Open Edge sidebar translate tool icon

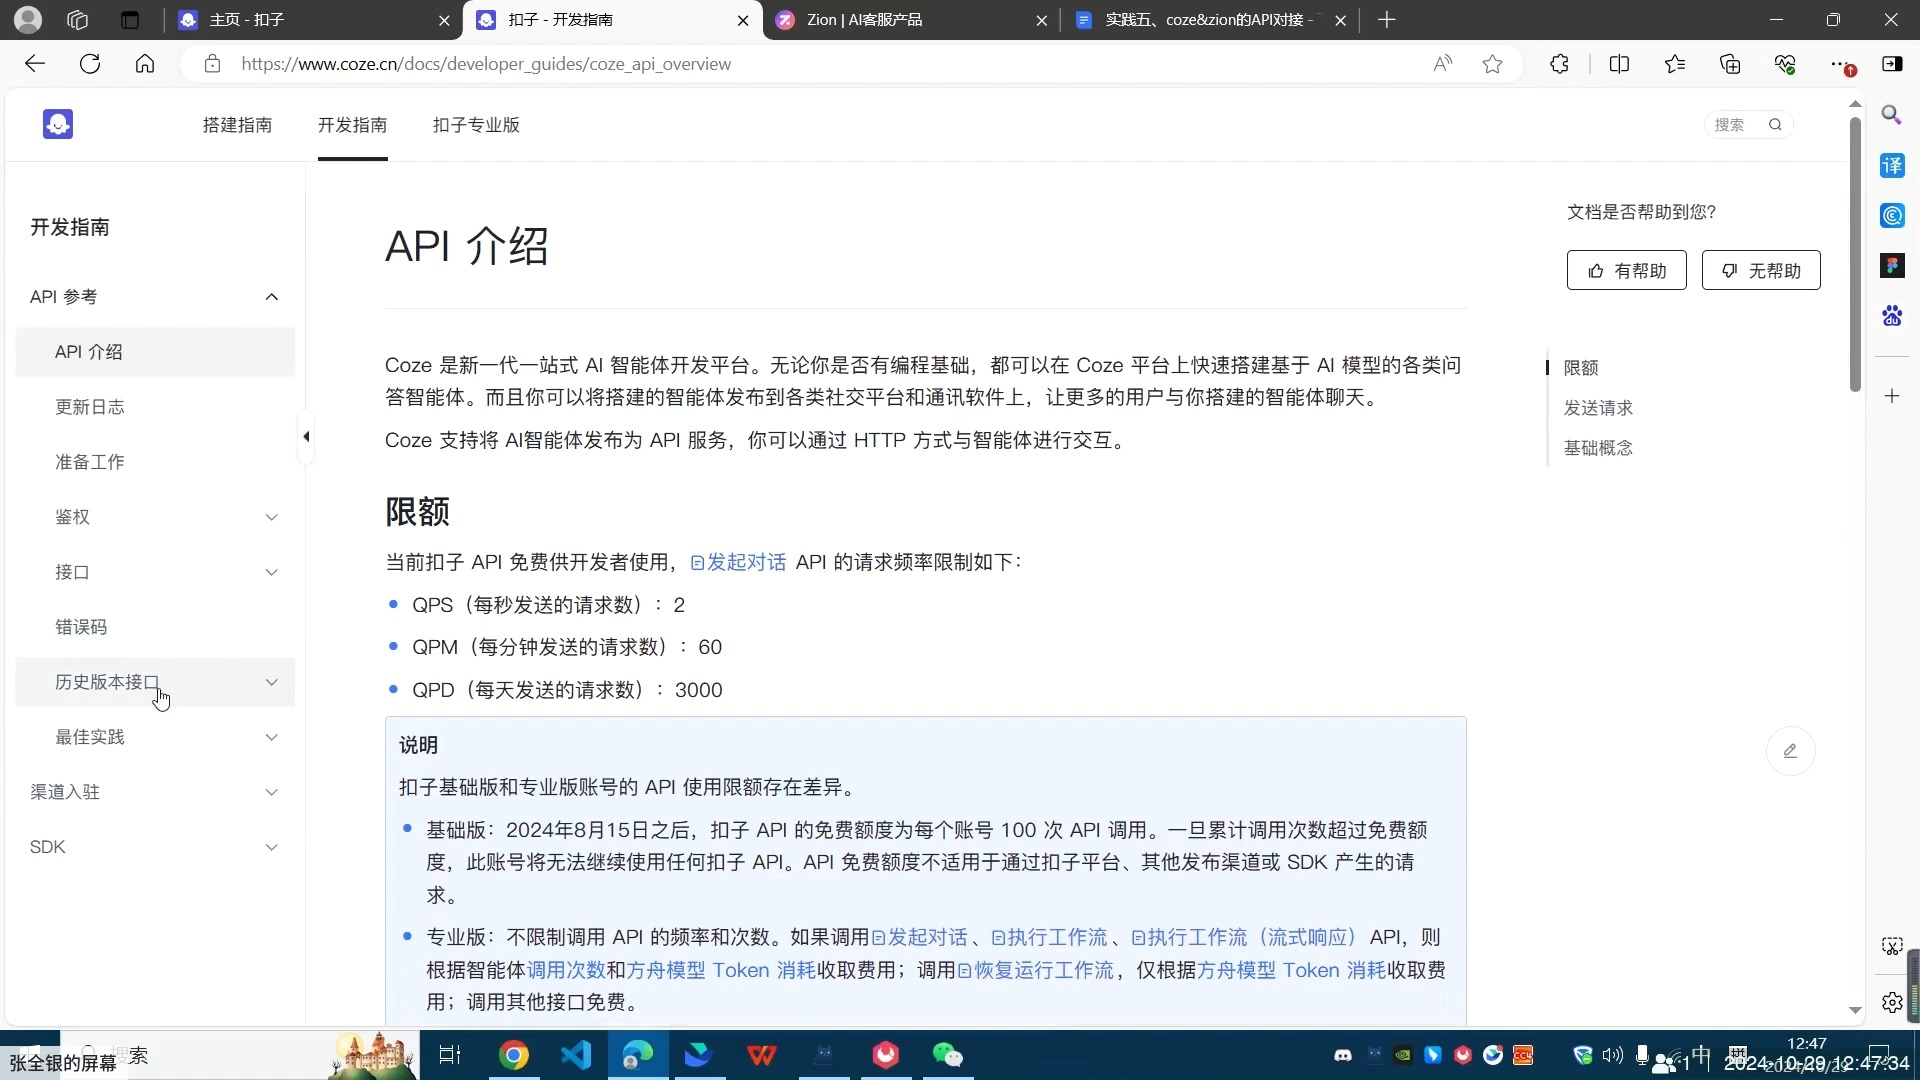[x=1892, y=166]
